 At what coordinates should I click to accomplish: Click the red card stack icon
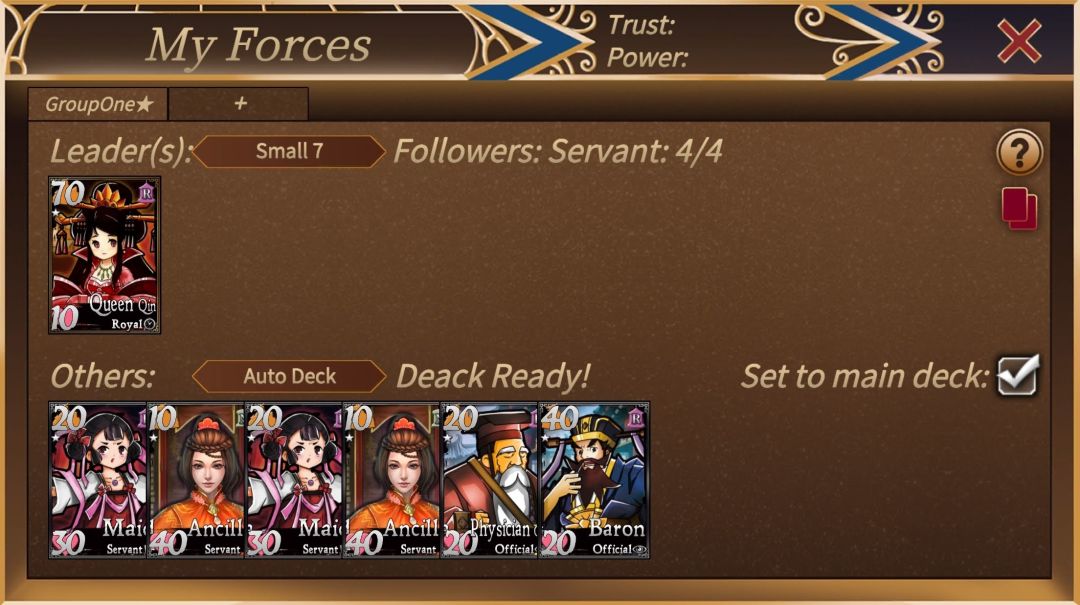(1019, 208)
